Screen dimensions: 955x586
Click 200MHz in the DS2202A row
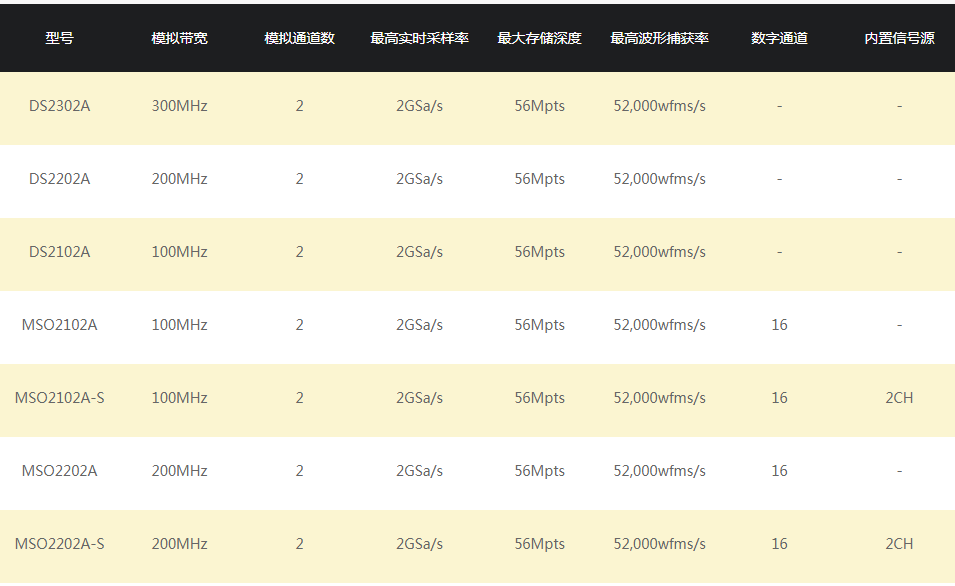(x=179, y=179)
